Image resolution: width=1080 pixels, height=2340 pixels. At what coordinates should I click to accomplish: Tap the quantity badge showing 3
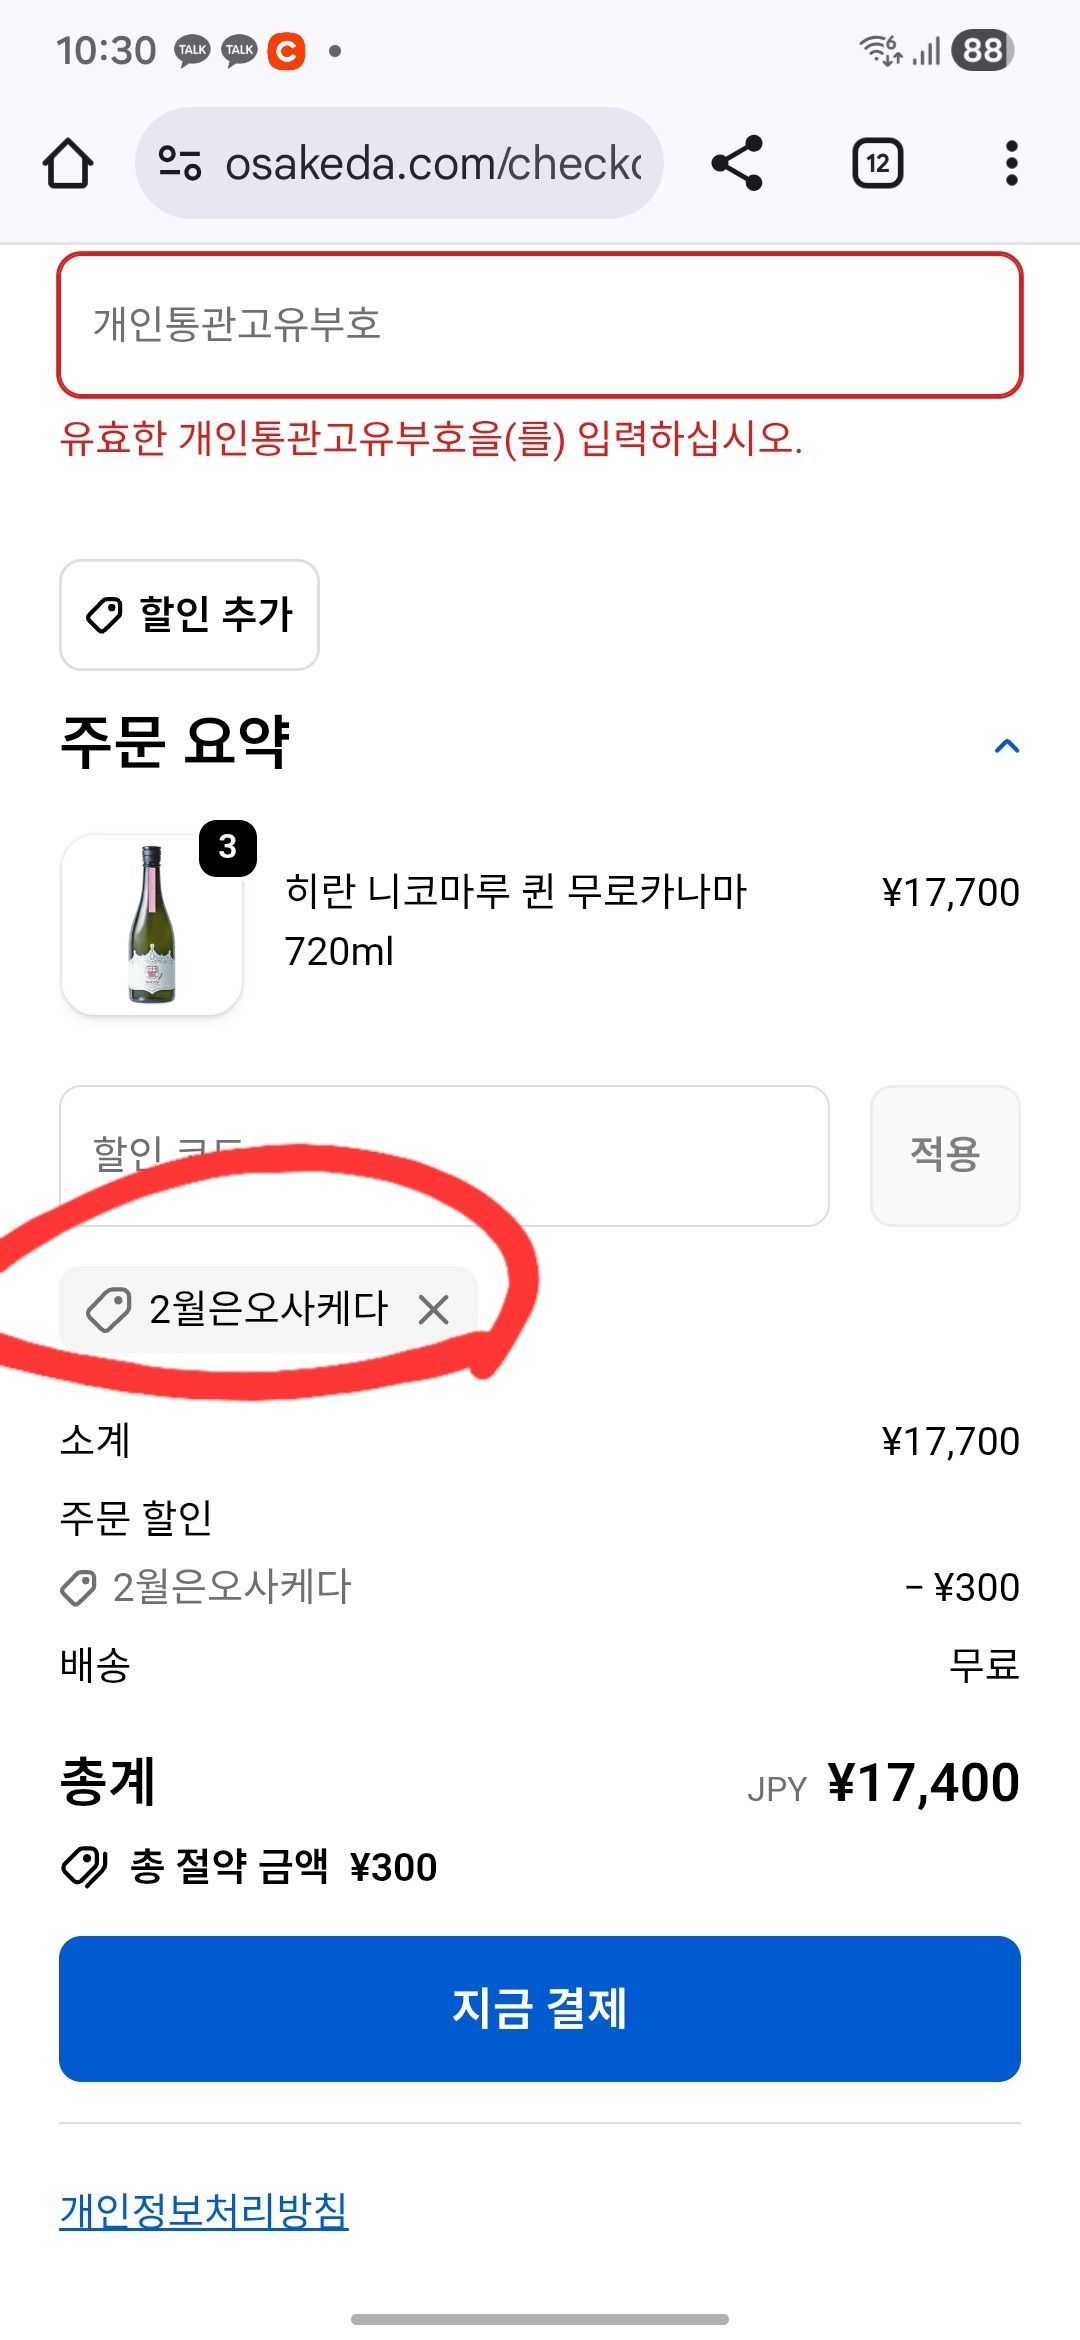point(228,848)
